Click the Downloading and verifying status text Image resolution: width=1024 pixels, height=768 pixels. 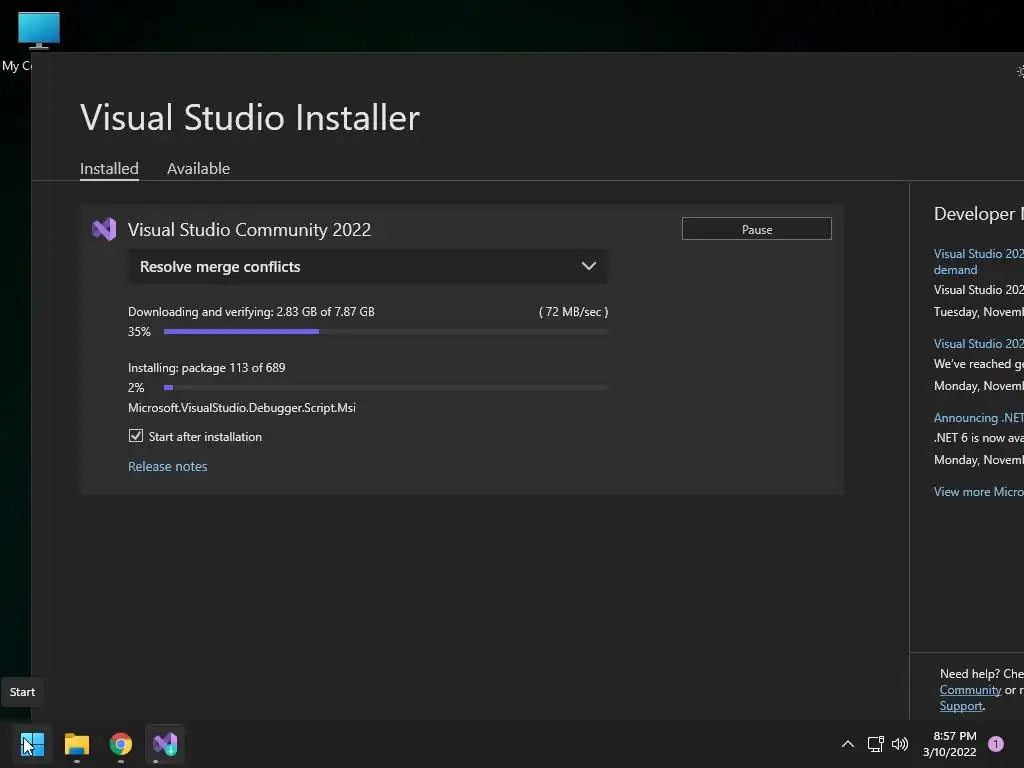click(251, 312)
